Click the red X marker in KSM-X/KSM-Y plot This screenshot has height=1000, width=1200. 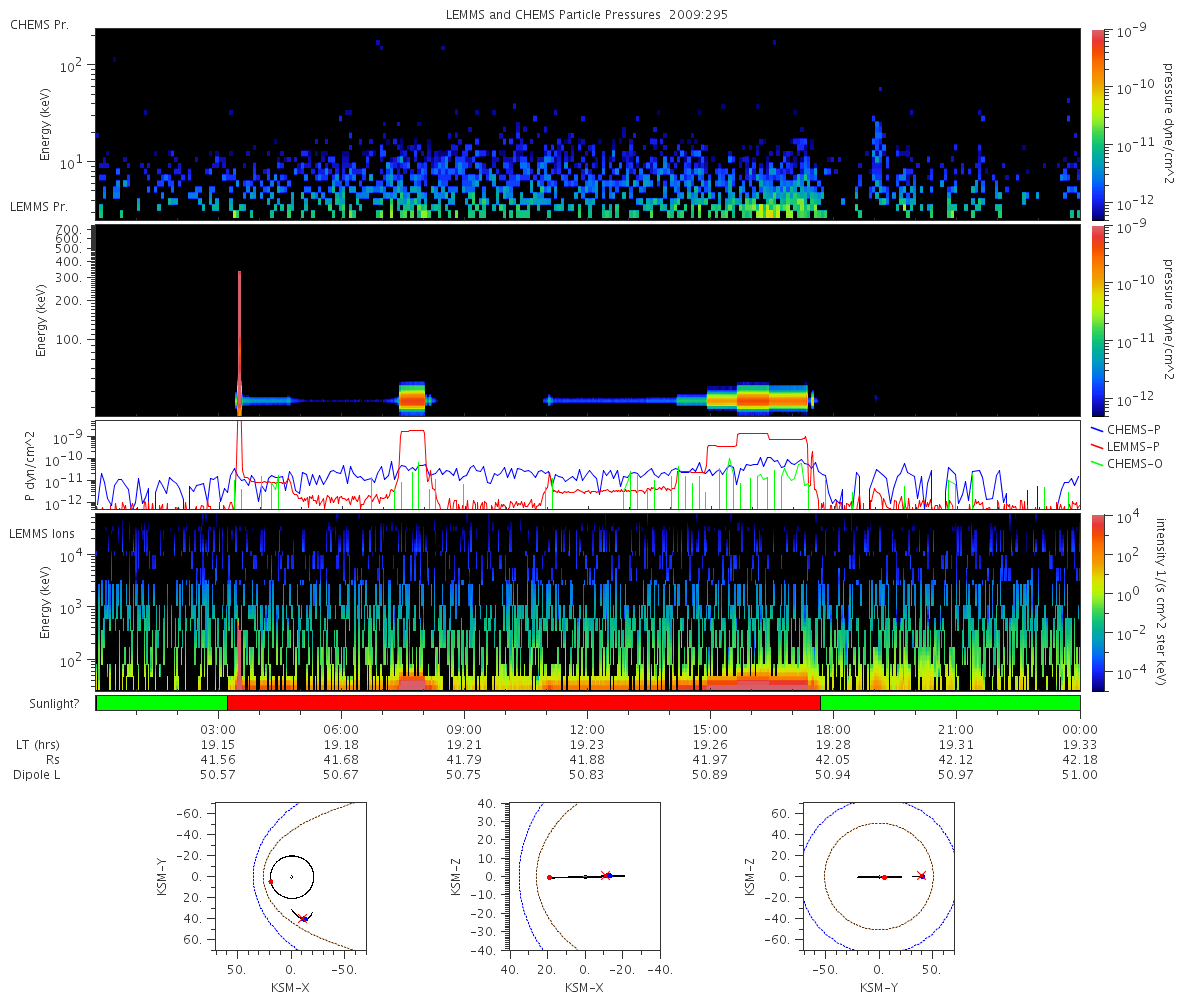click(x=303, y=917)
